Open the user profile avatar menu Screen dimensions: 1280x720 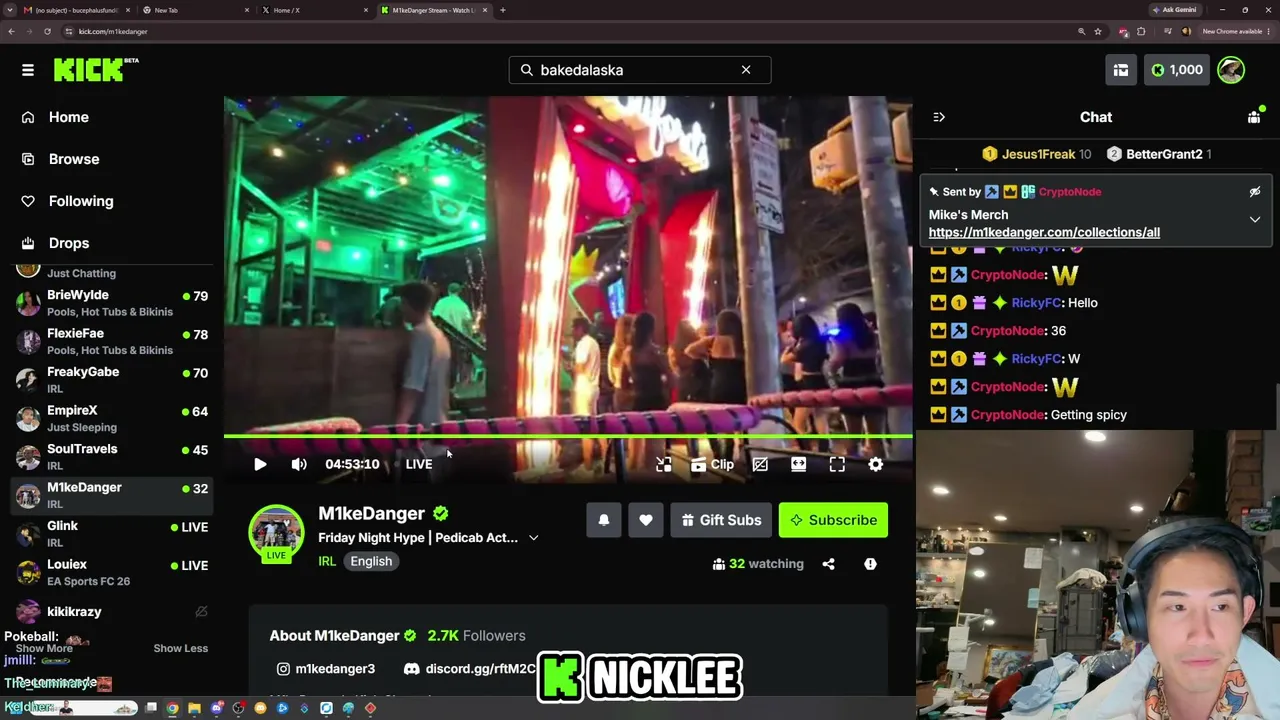point(1231,70)
